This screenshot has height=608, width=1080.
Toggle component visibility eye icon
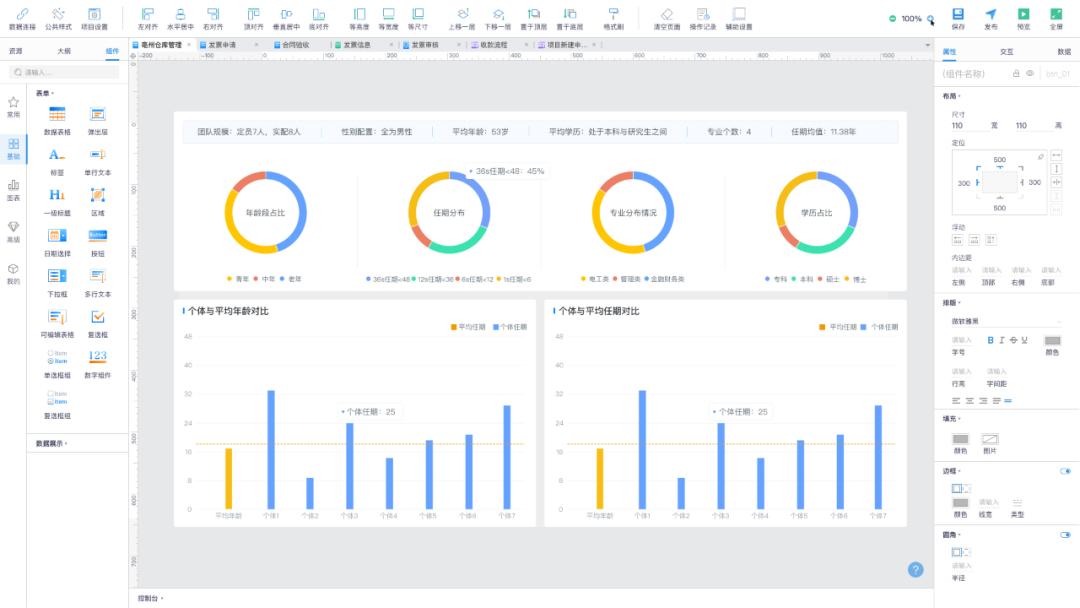click(1030, 73)
